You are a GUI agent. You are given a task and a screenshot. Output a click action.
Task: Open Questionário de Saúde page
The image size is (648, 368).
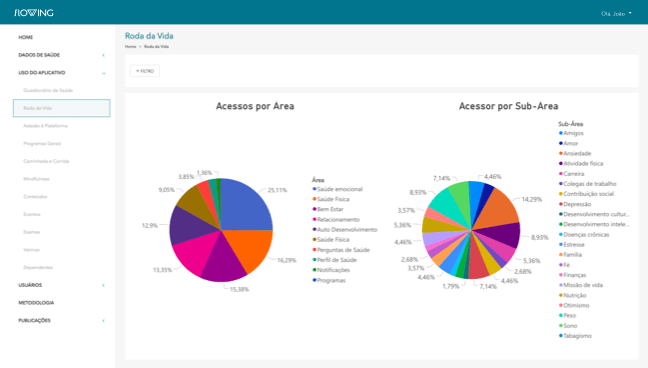48,91
